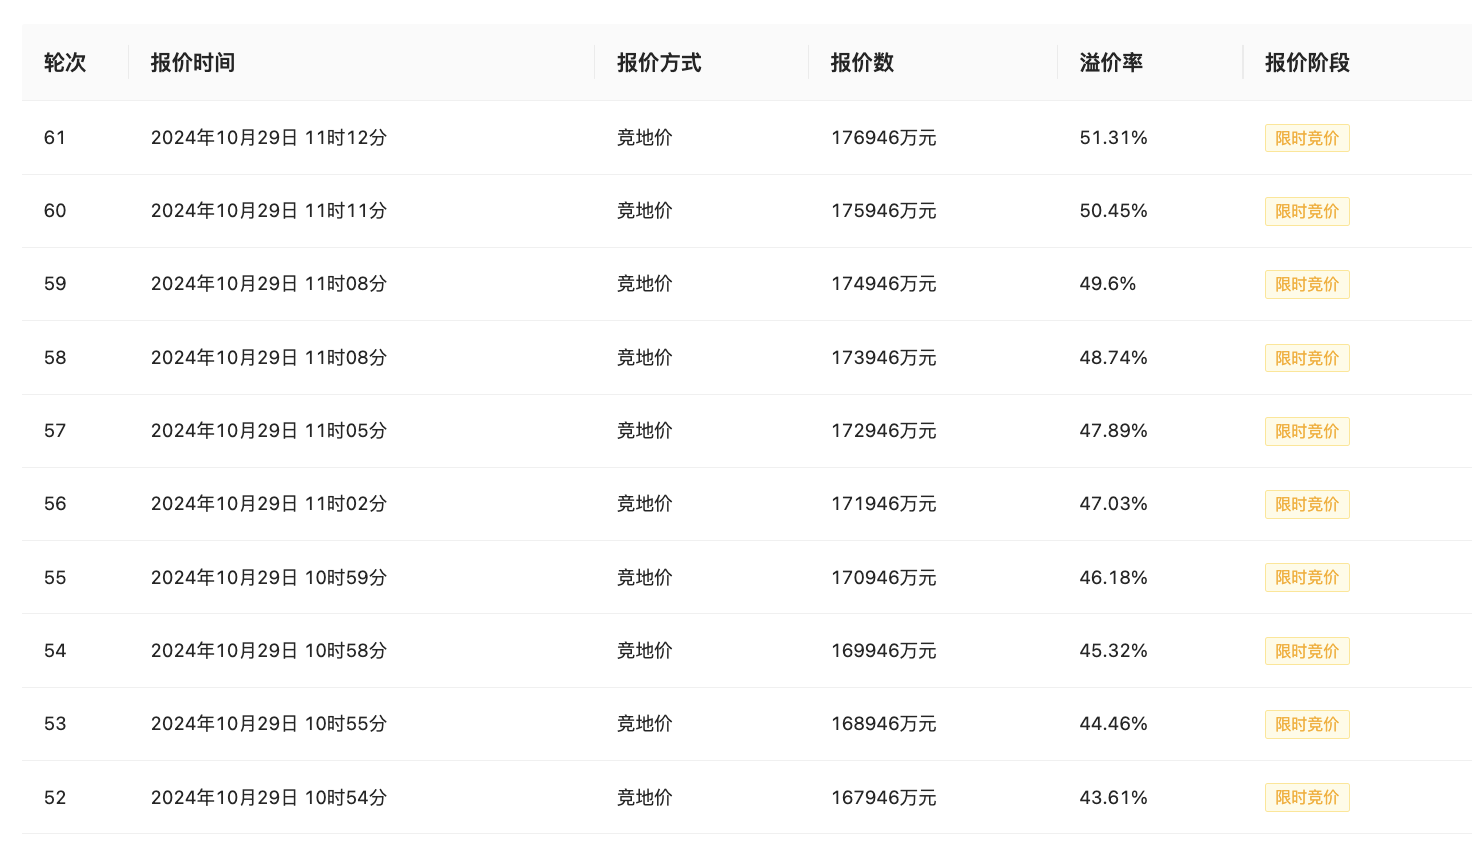This screenshot has height=860, width=1472.
Task: Select the 10时54分 quote time cell
Action: 268,798
